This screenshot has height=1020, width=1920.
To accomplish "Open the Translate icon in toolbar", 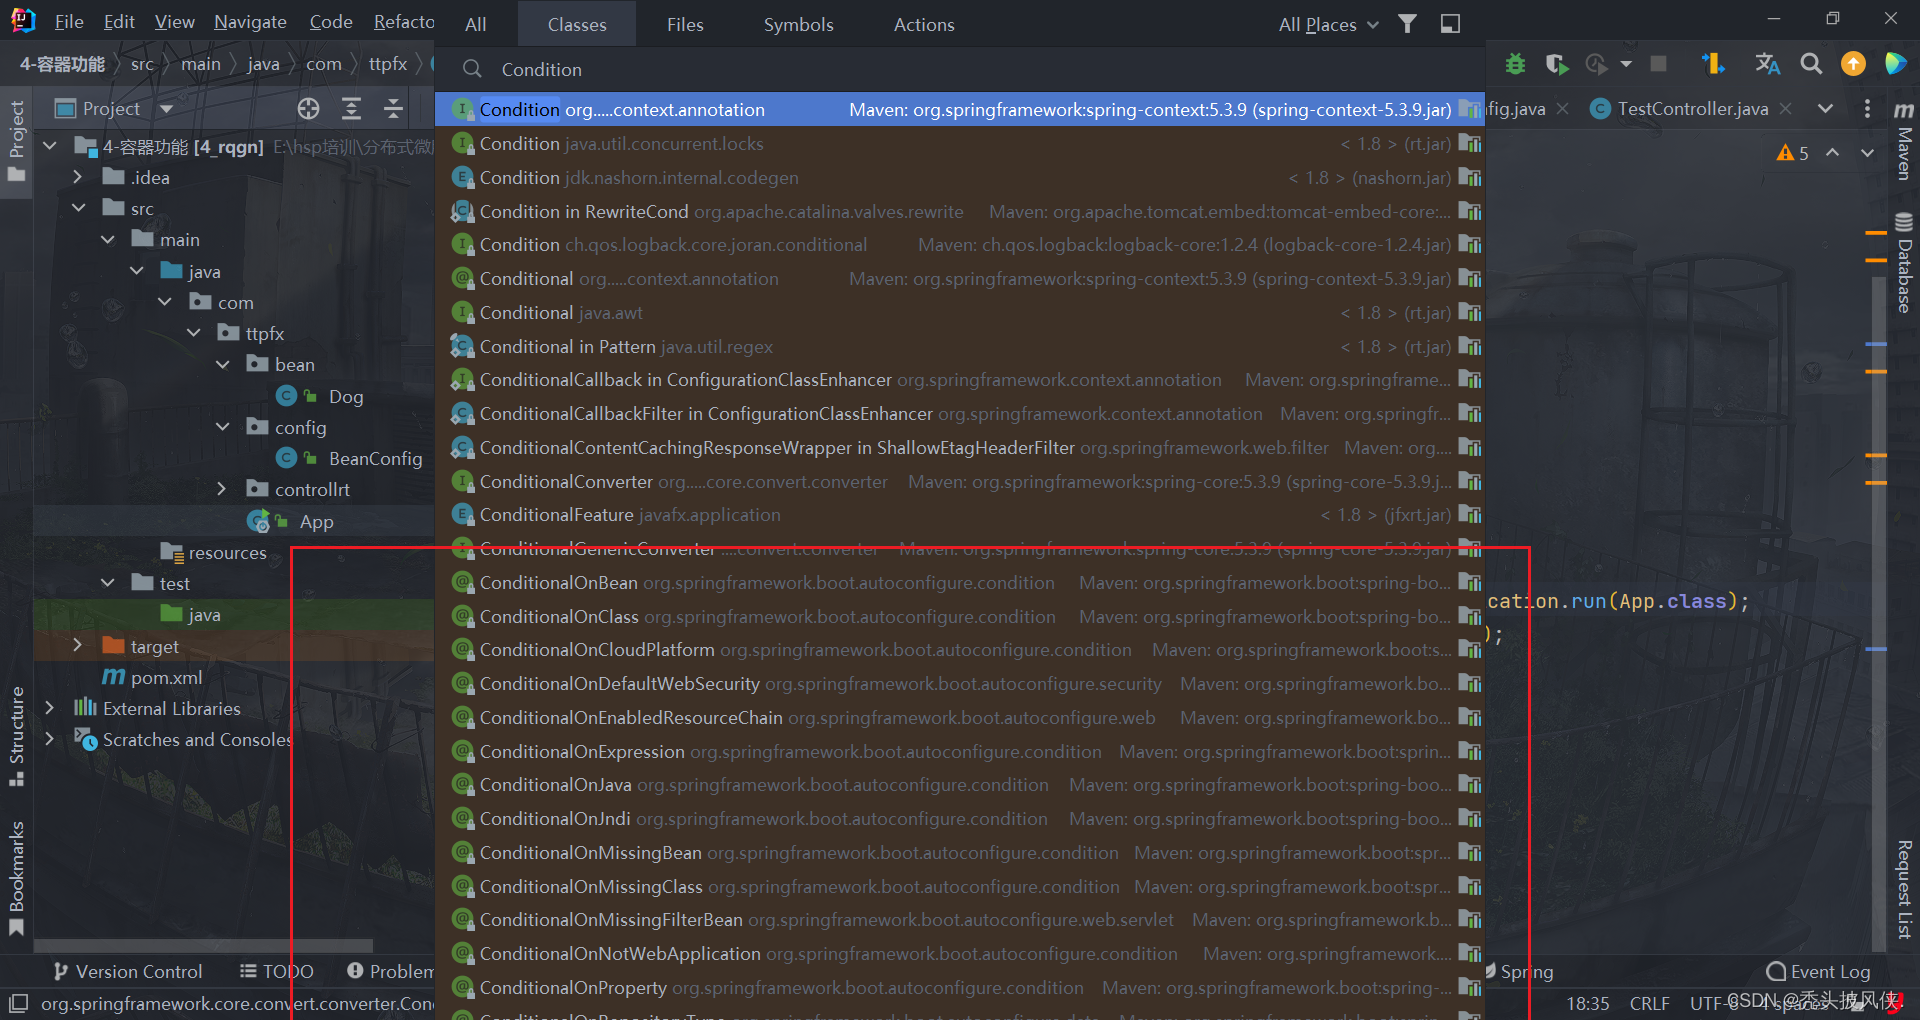I will point(1767,64).
